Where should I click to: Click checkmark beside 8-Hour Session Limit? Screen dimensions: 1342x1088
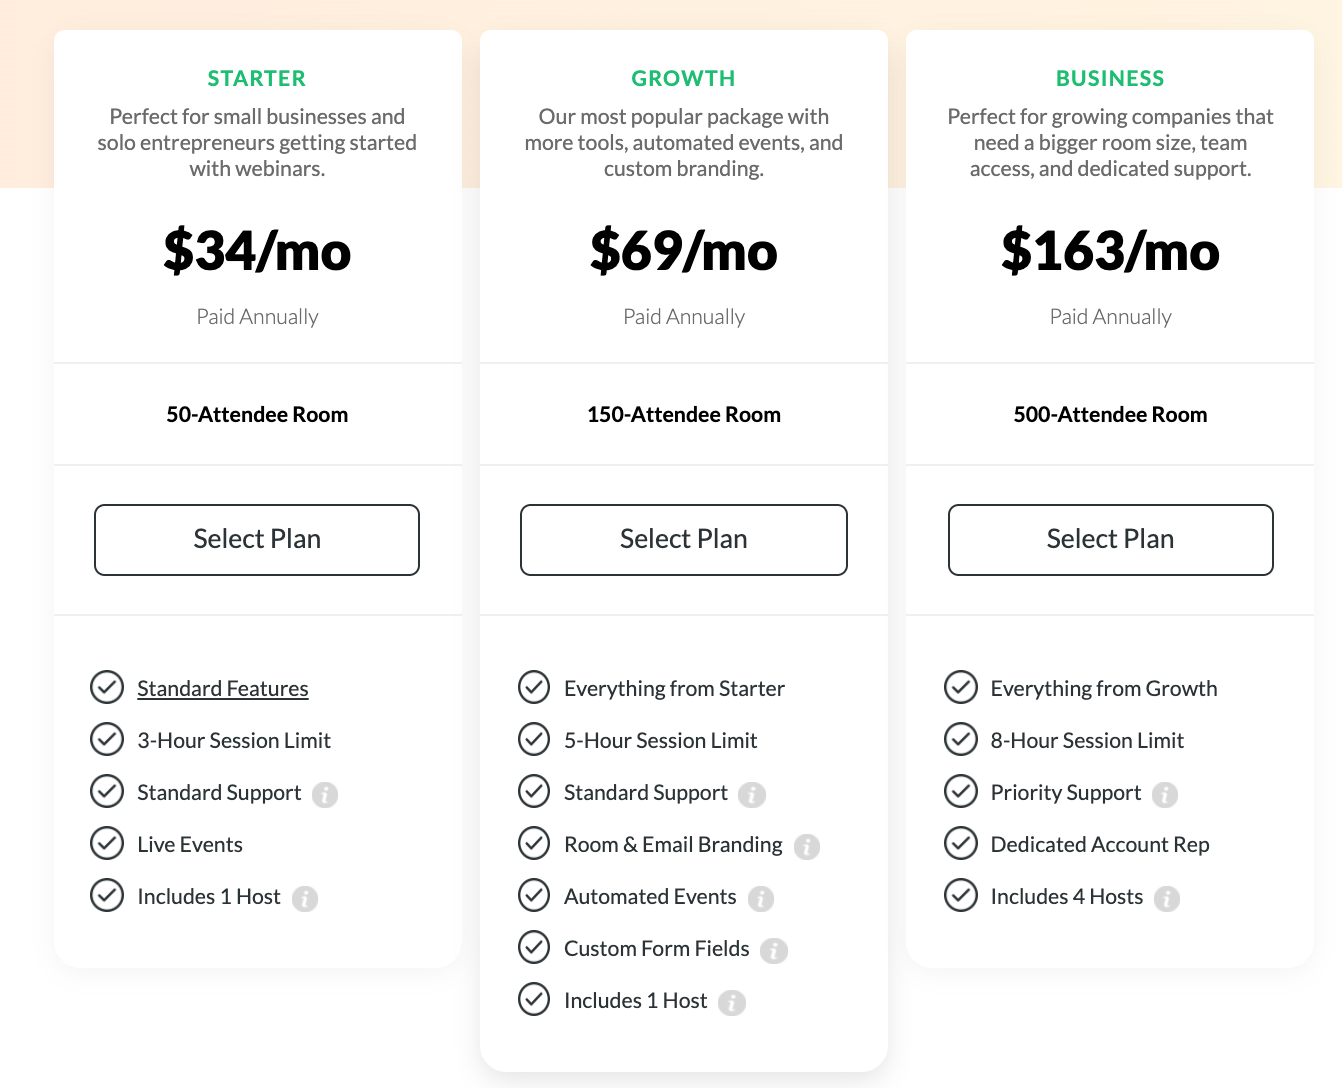coord(961,739)
